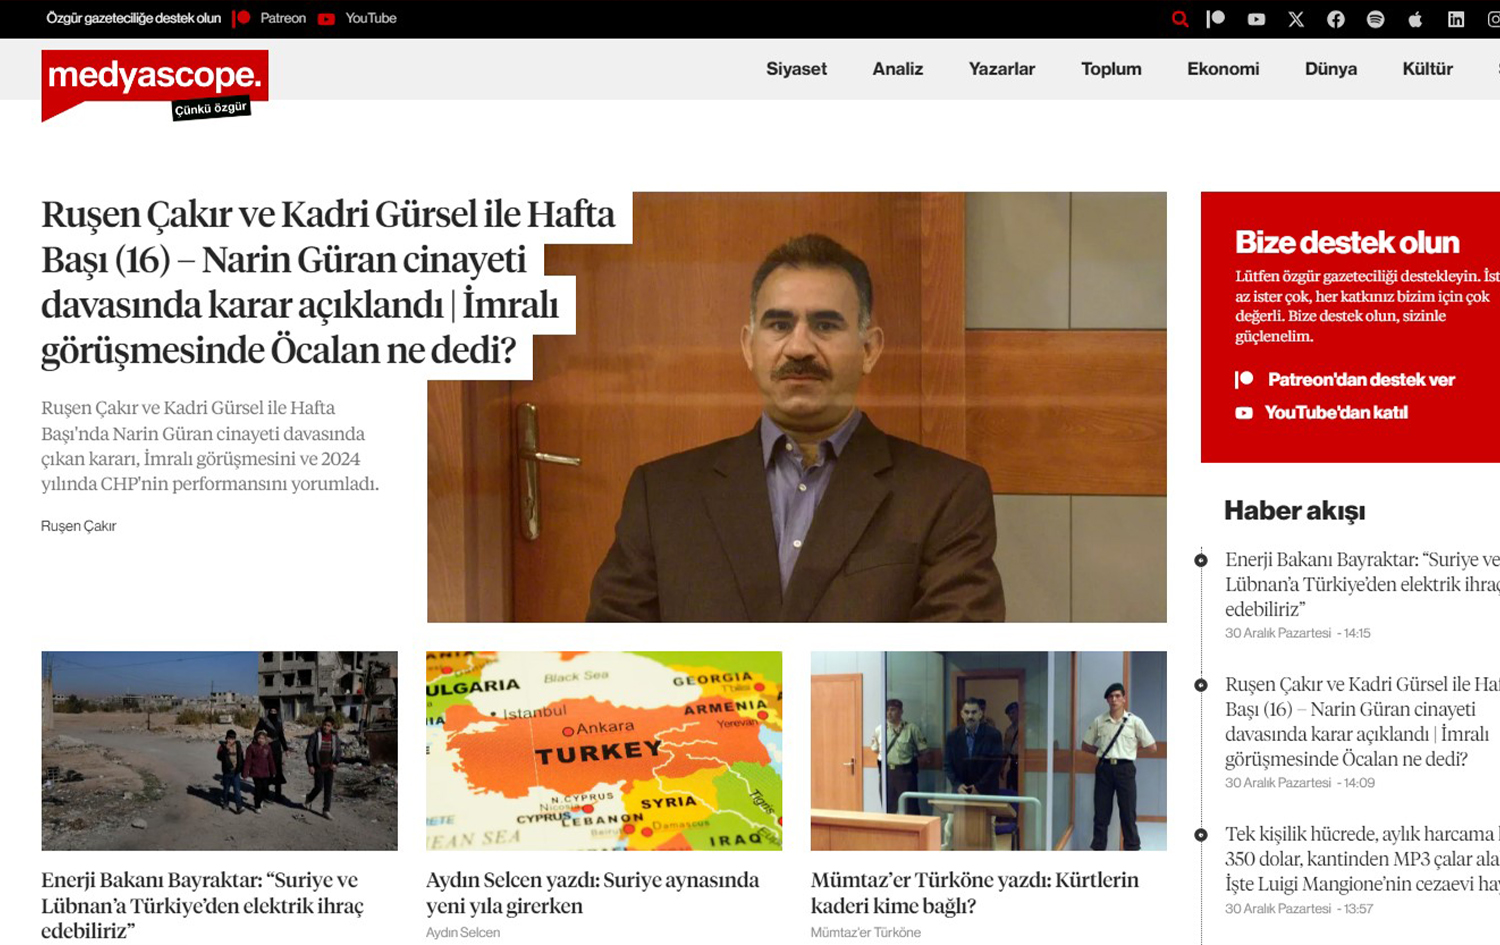The image size is (1500, 945).
Task: Open the Facebook icon in top bar
Action: coord(1335,19)
